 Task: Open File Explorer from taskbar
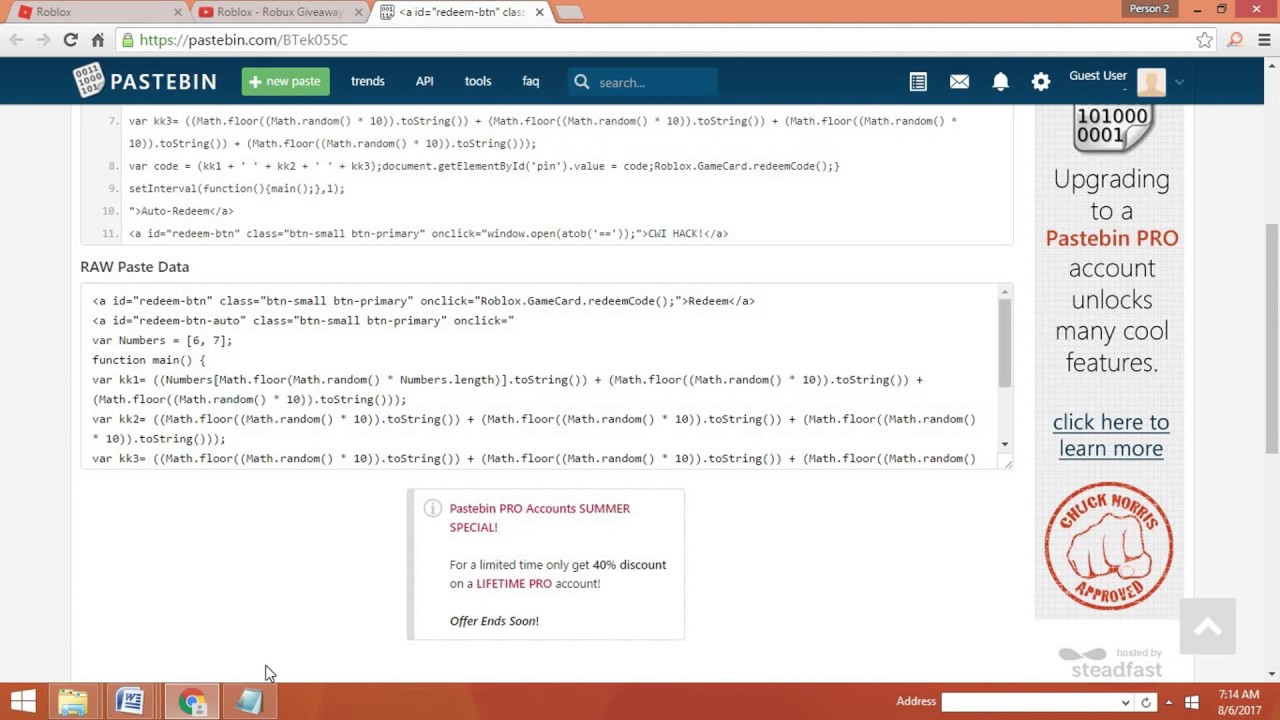coord(73,701)
